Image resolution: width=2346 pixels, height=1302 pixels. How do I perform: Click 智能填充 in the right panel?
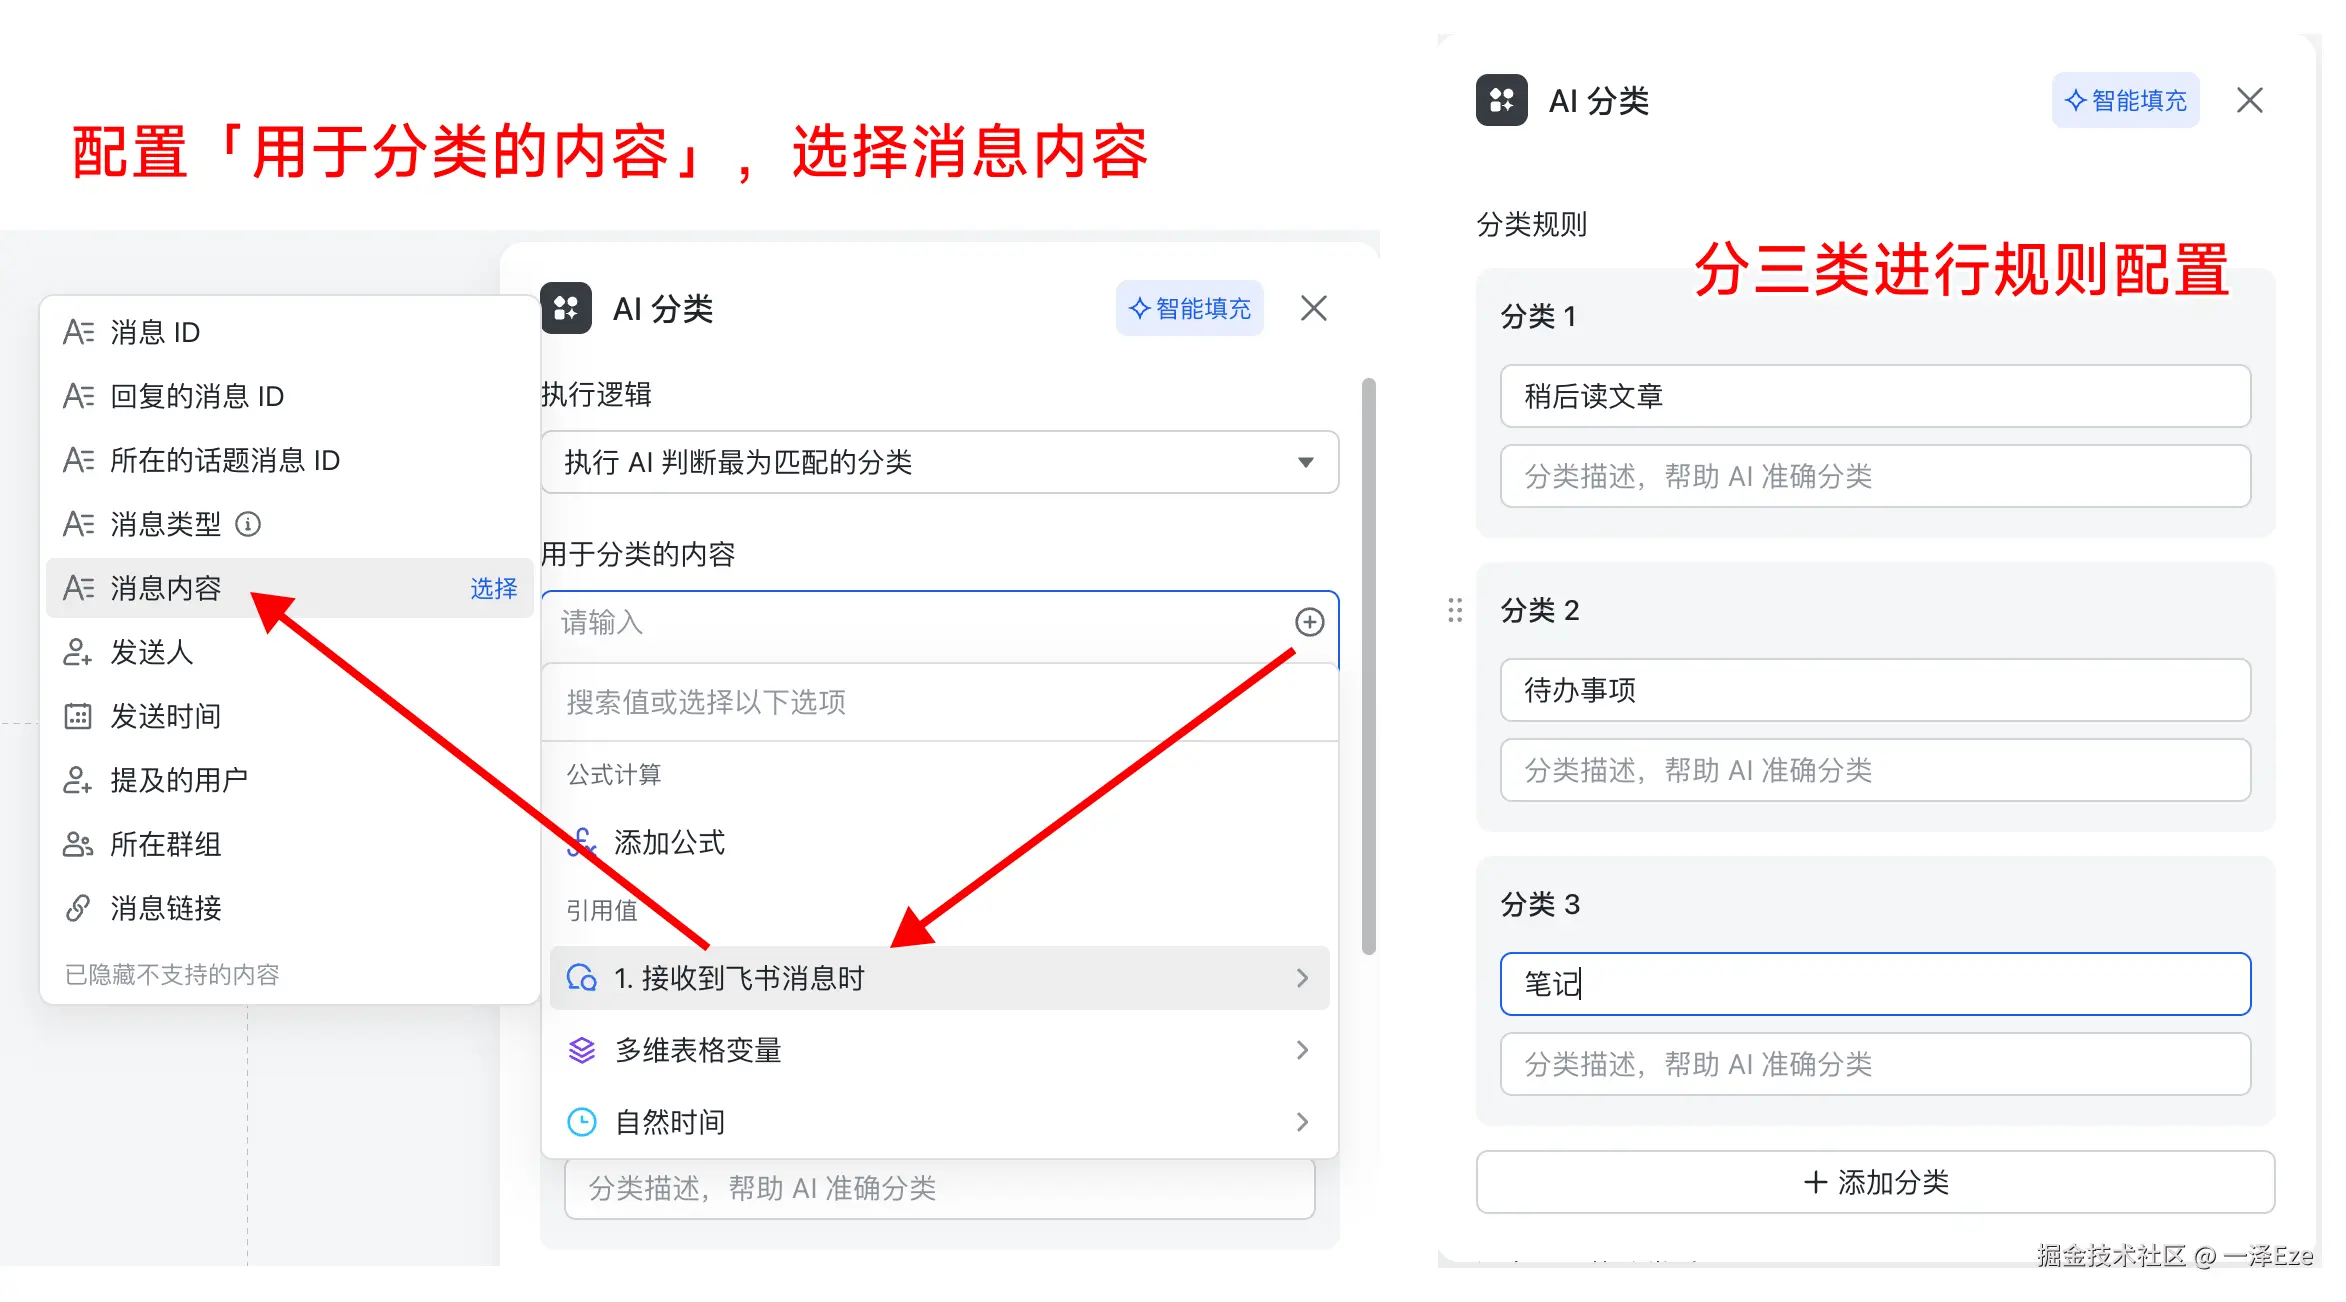click(2125, 100)
